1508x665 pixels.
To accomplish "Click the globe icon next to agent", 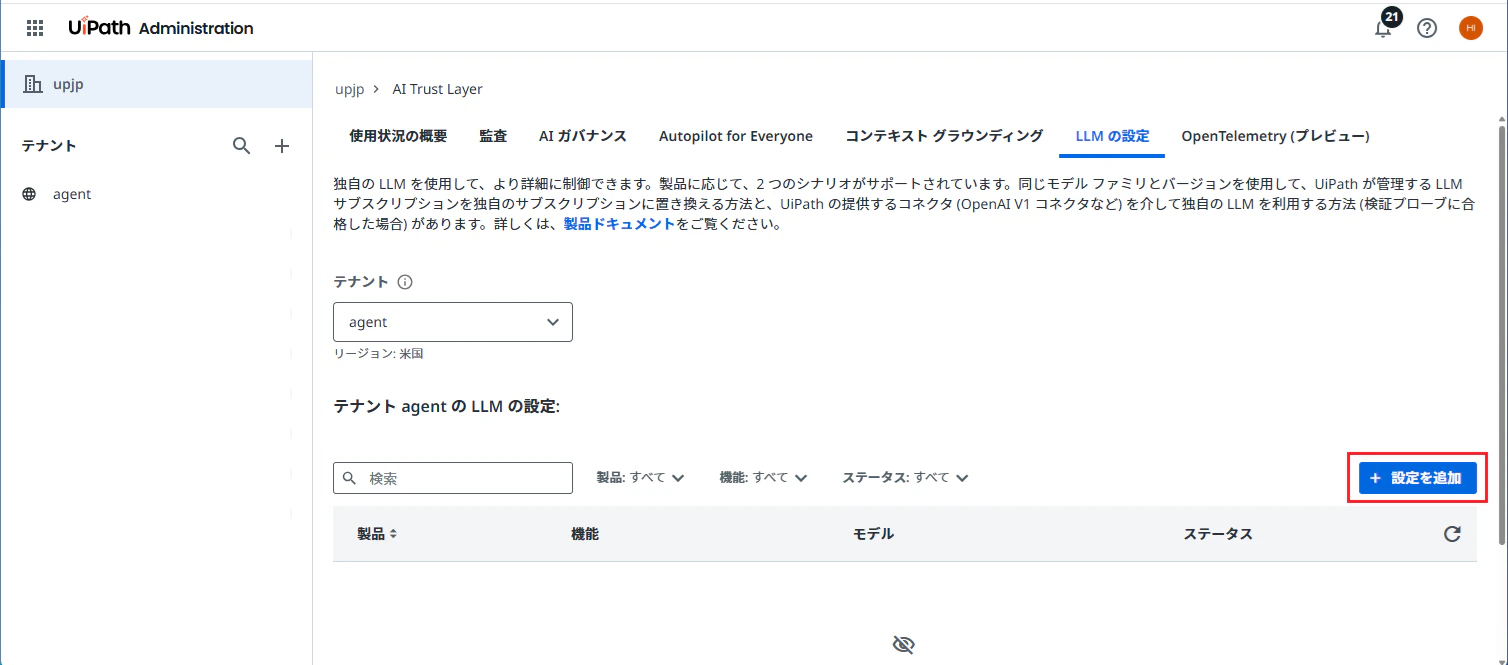I will tap(29, 194).
